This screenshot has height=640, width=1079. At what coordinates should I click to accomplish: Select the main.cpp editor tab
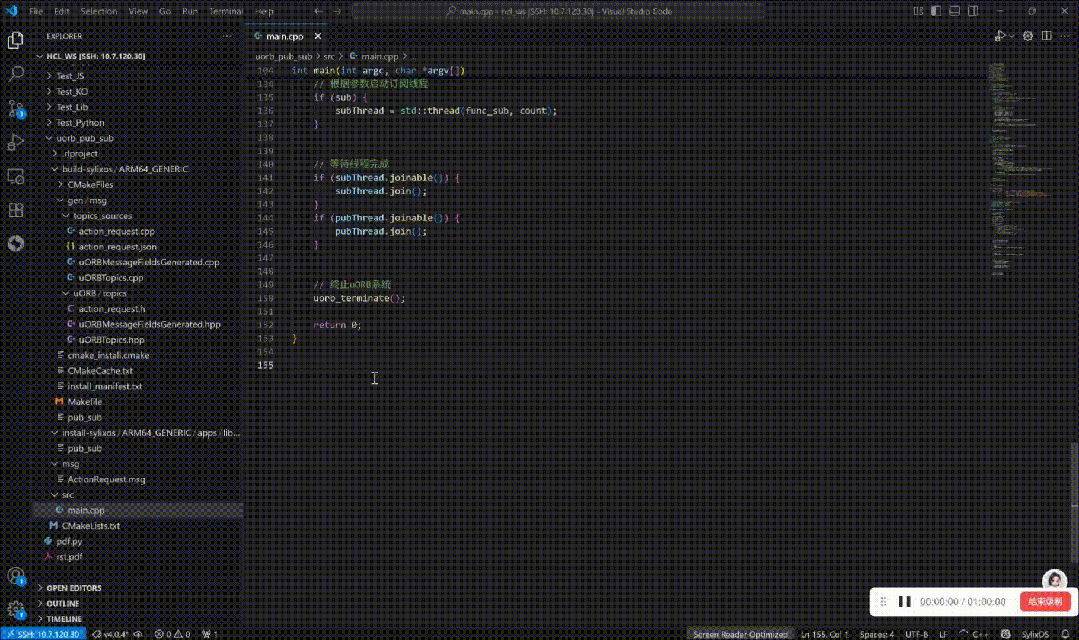(283, 35)
